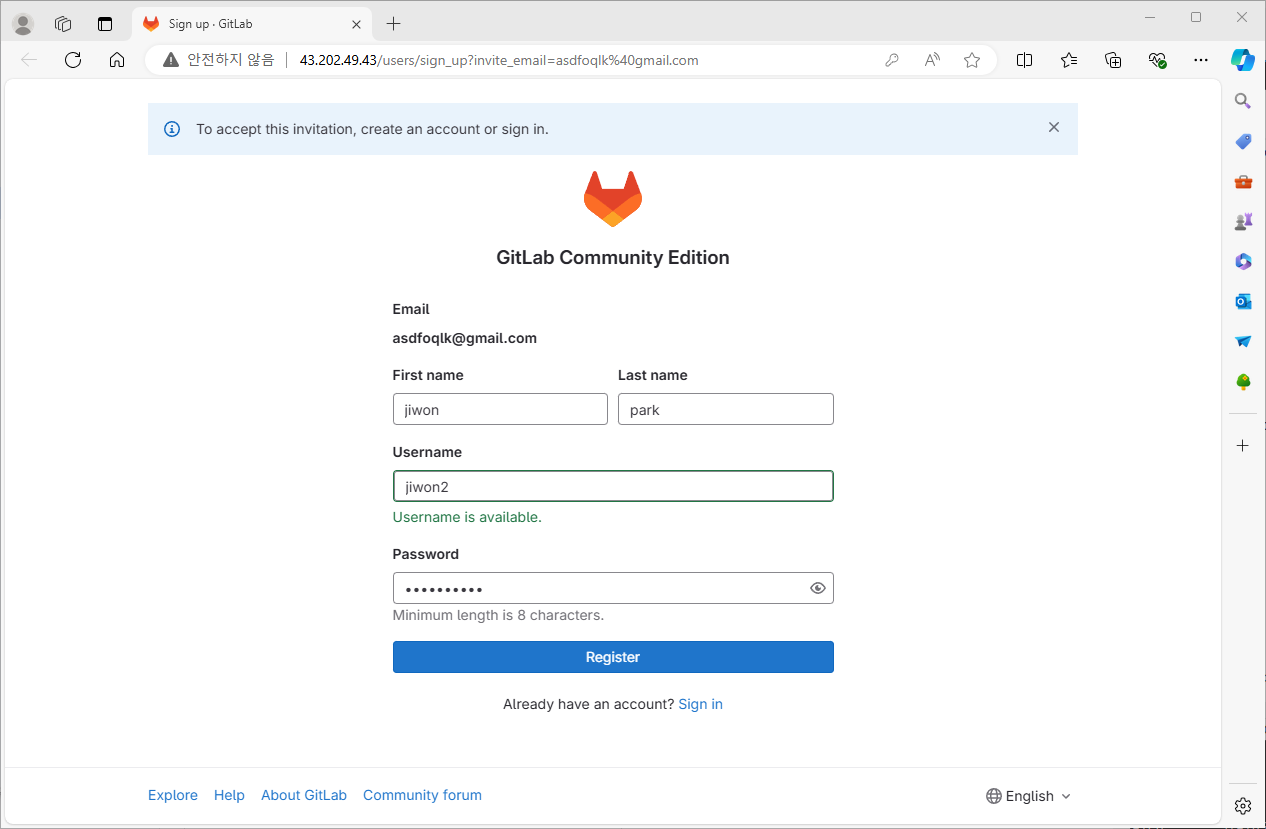Open the sidebar paper plane icon
Image resolution: width=1266 pixels, height=829 pixels.
[1243, 341]
